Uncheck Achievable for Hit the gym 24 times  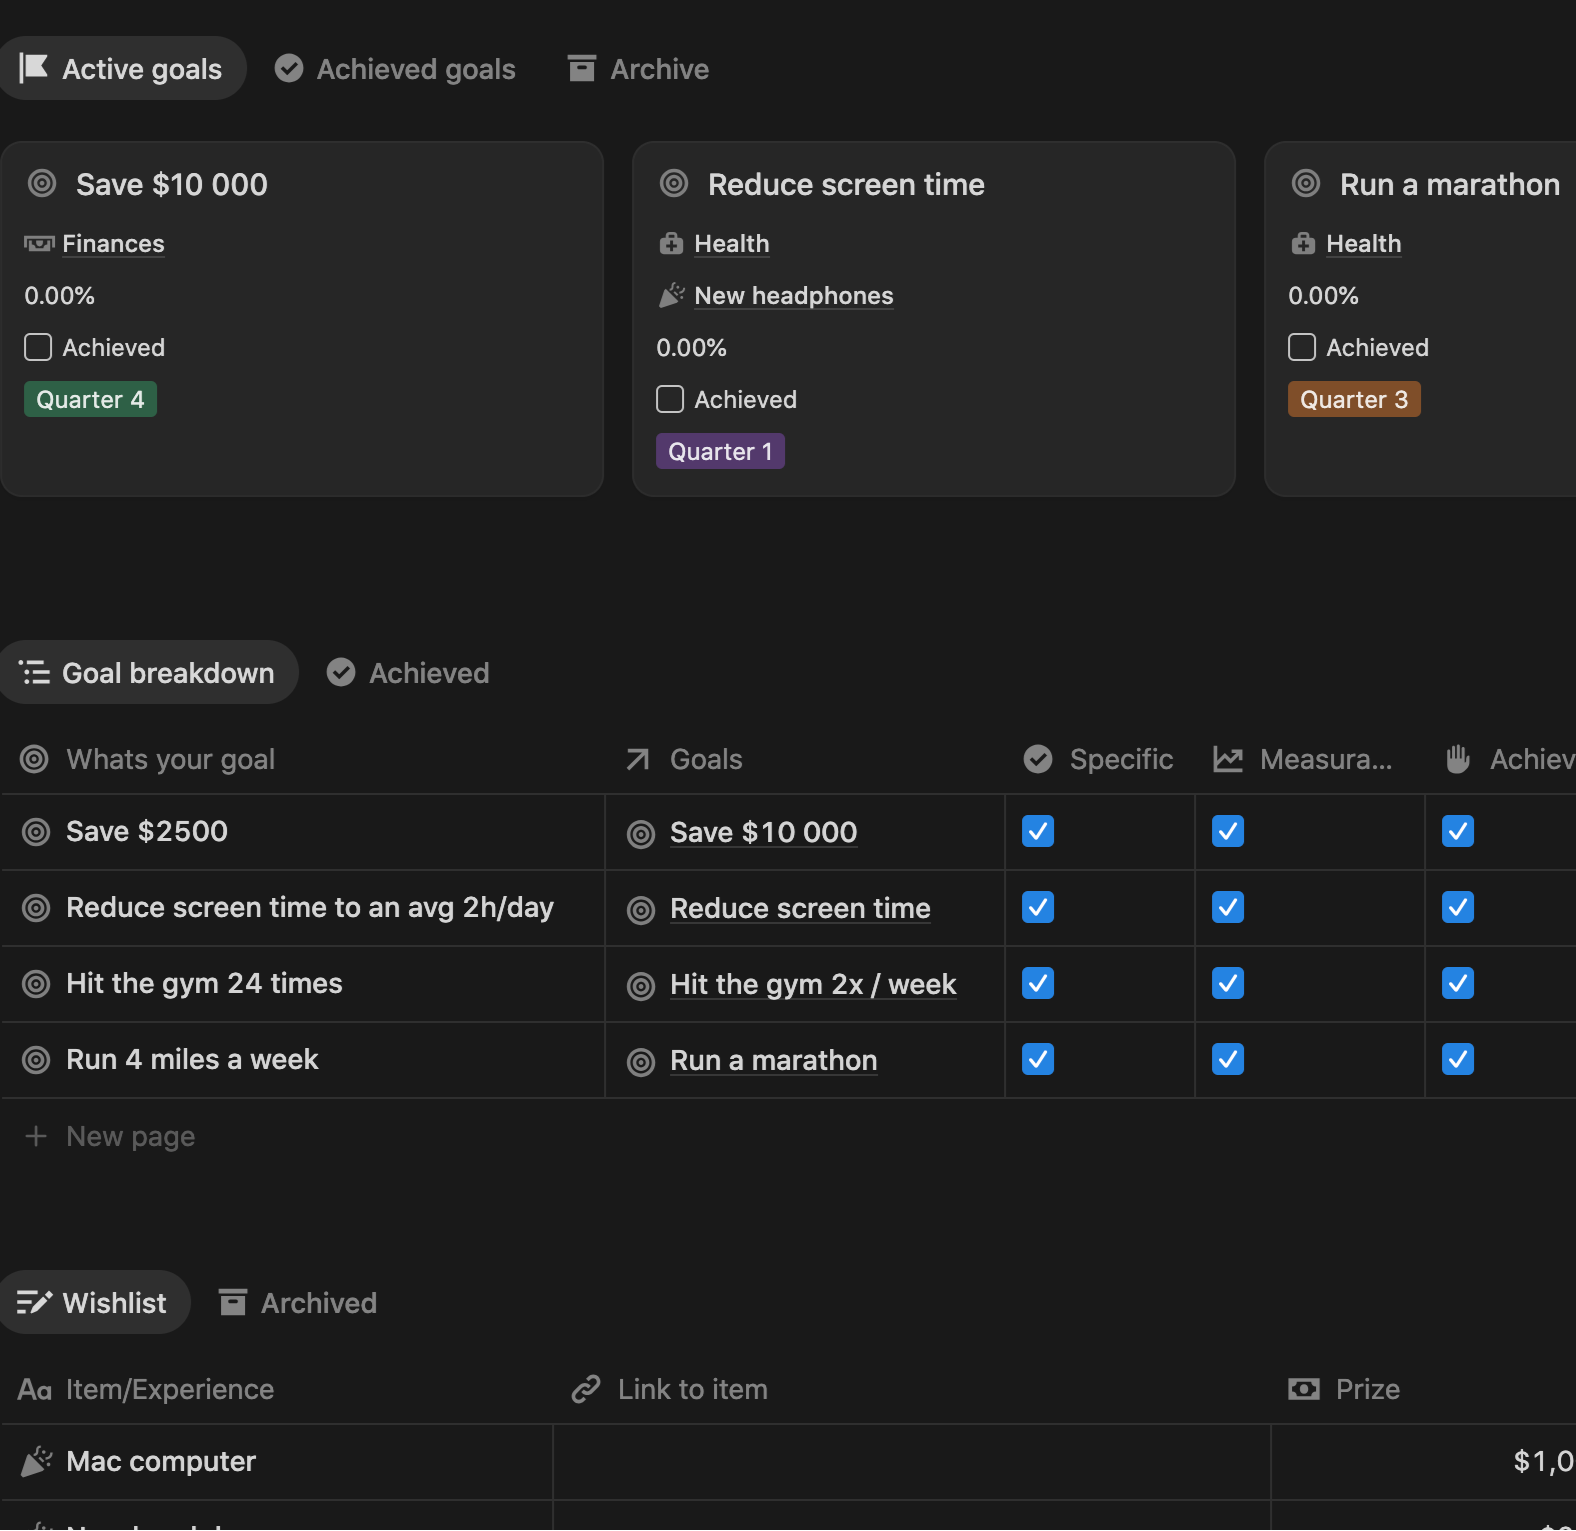pos(1458,983)
